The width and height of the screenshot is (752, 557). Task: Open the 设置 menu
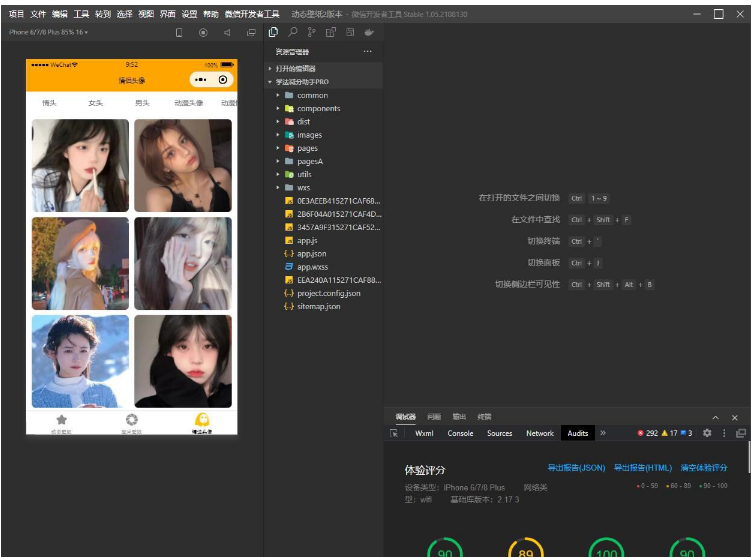coord(189,14)
